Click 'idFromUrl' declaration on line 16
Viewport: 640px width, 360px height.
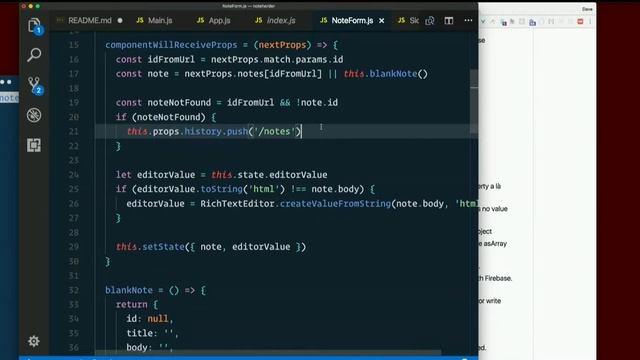tap(171, 59)
